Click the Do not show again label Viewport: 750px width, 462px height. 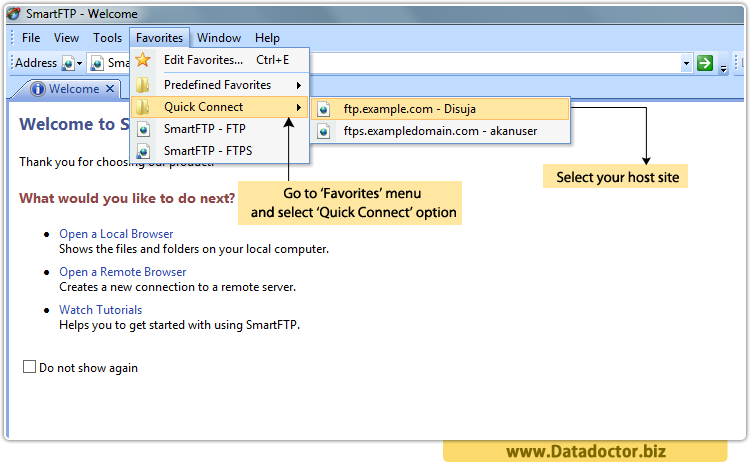click(x=88, y=368)
